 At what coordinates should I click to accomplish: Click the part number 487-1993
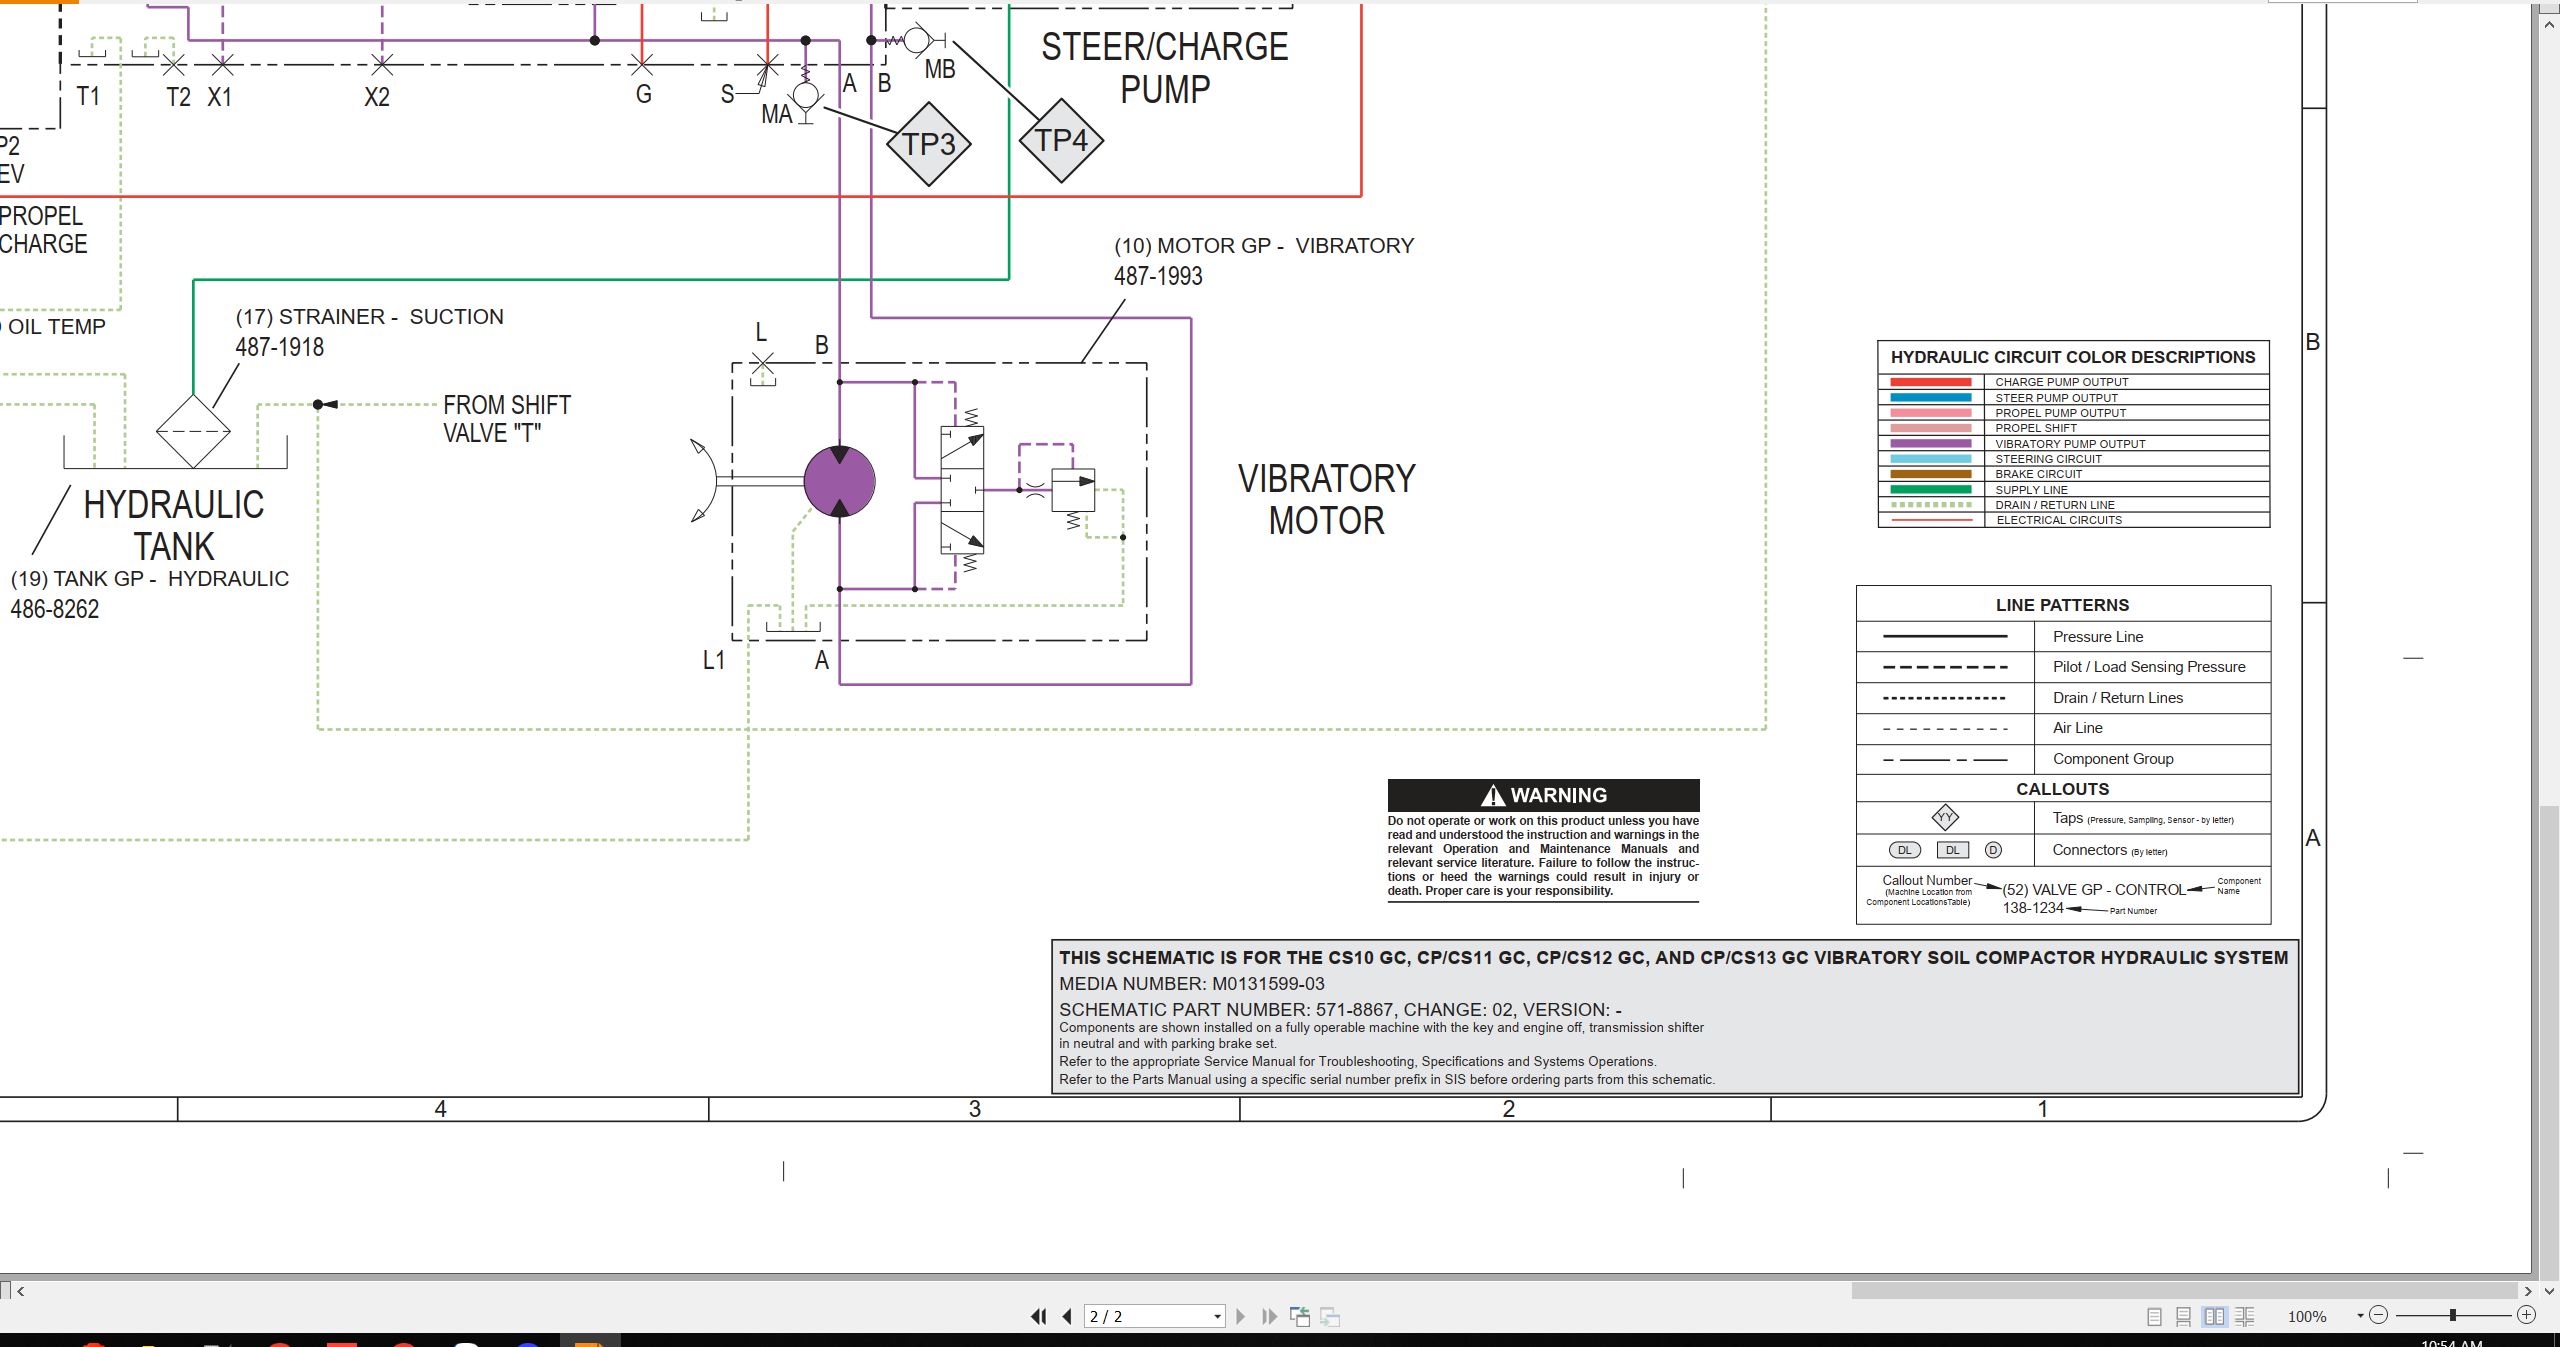[x=1158, y=276]
